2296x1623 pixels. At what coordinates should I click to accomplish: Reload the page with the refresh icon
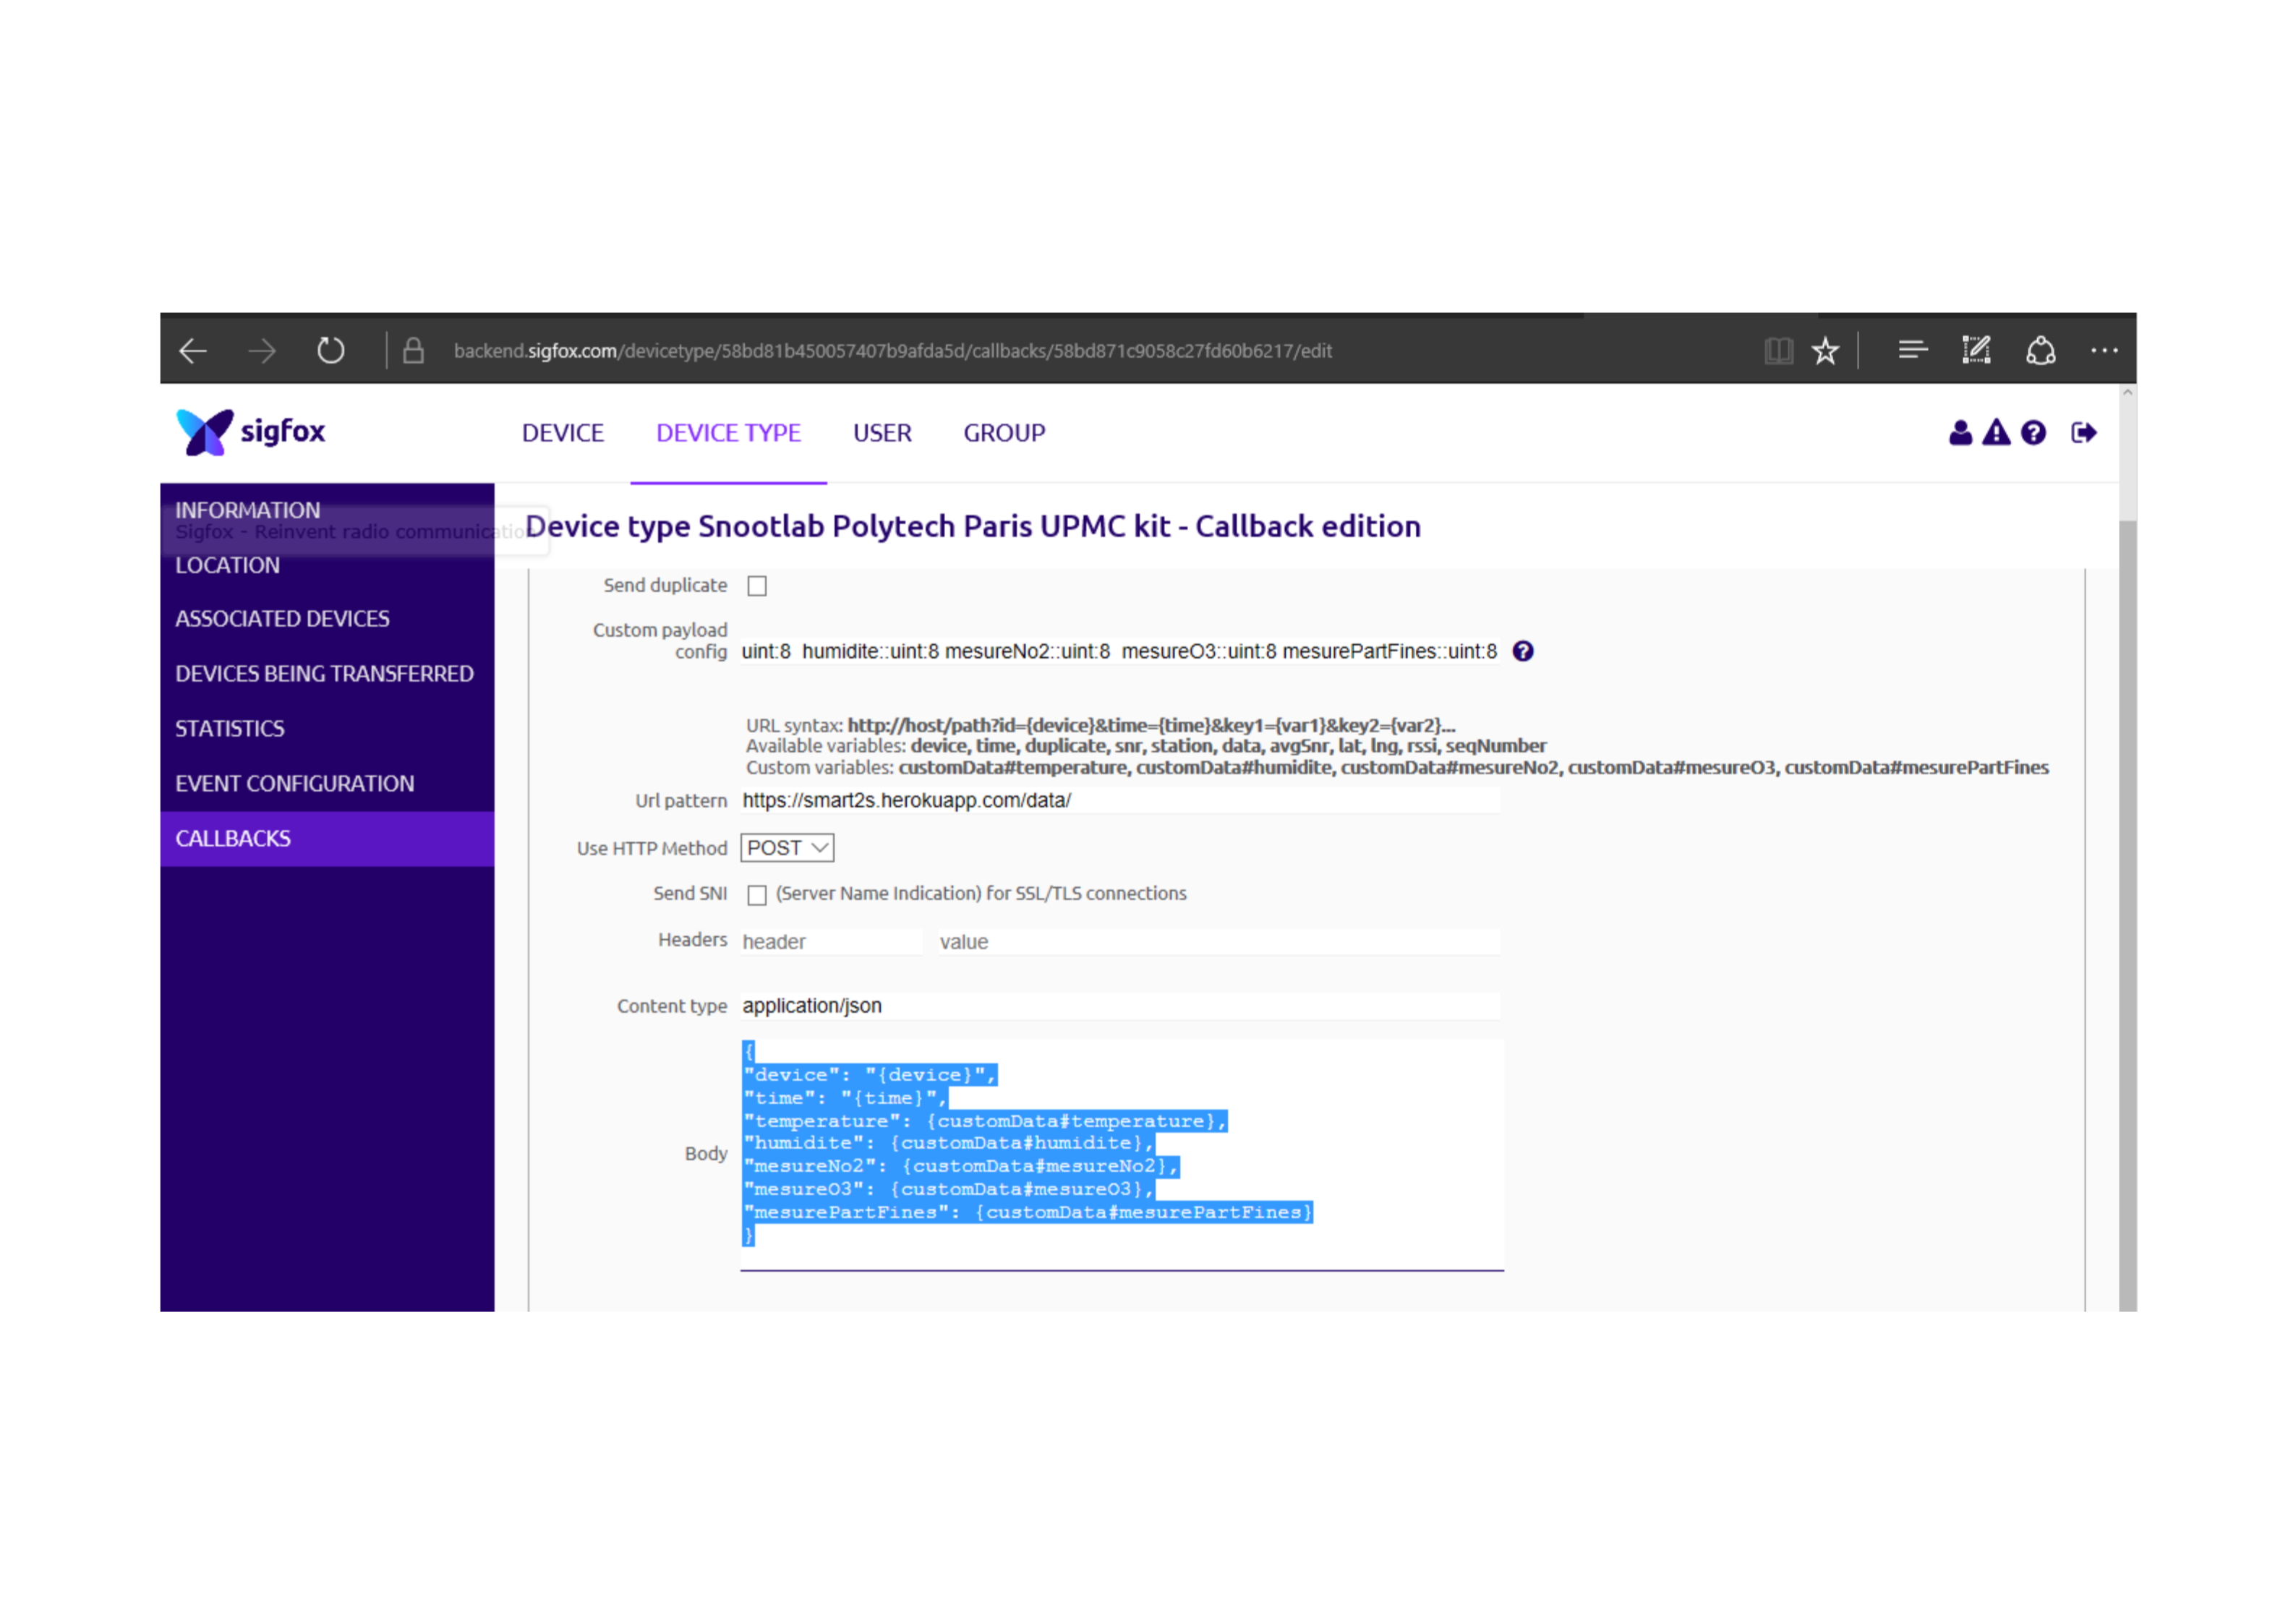pos(331,351)
